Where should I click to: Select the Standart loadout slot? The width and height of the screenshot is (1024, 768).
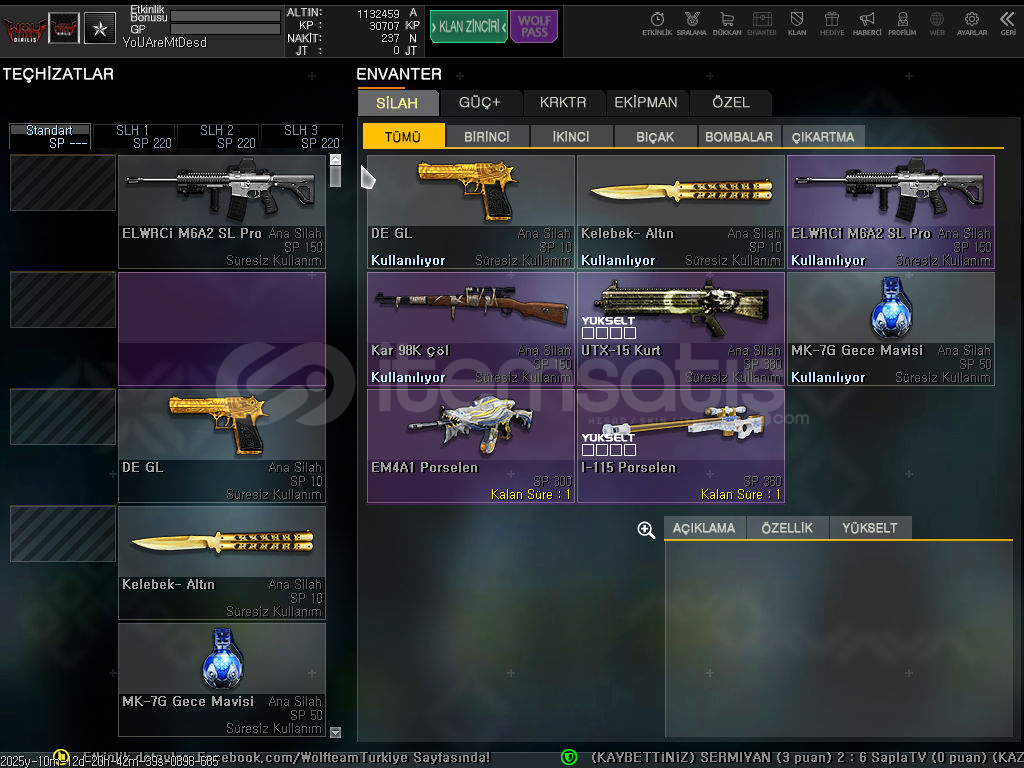point(50,136)
